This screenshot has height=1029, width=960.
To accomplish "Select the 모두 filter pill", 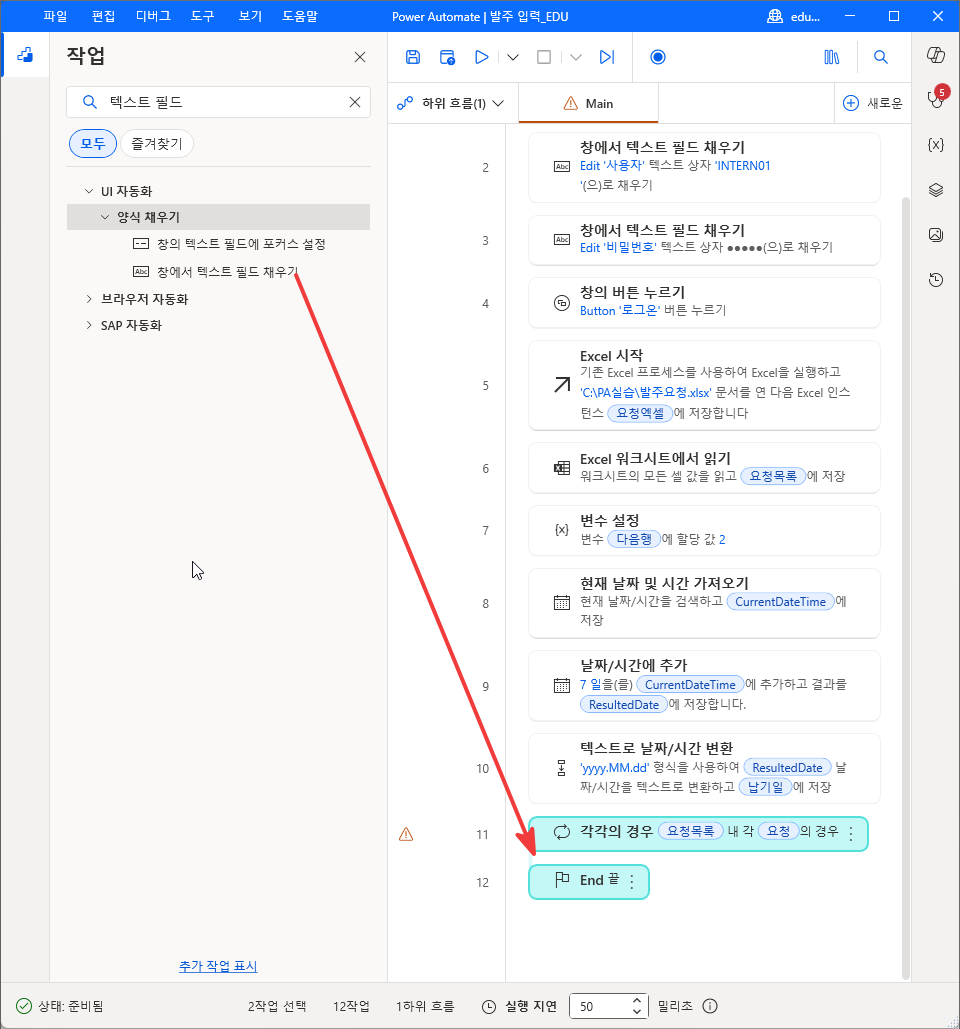I will click(93, 144).
